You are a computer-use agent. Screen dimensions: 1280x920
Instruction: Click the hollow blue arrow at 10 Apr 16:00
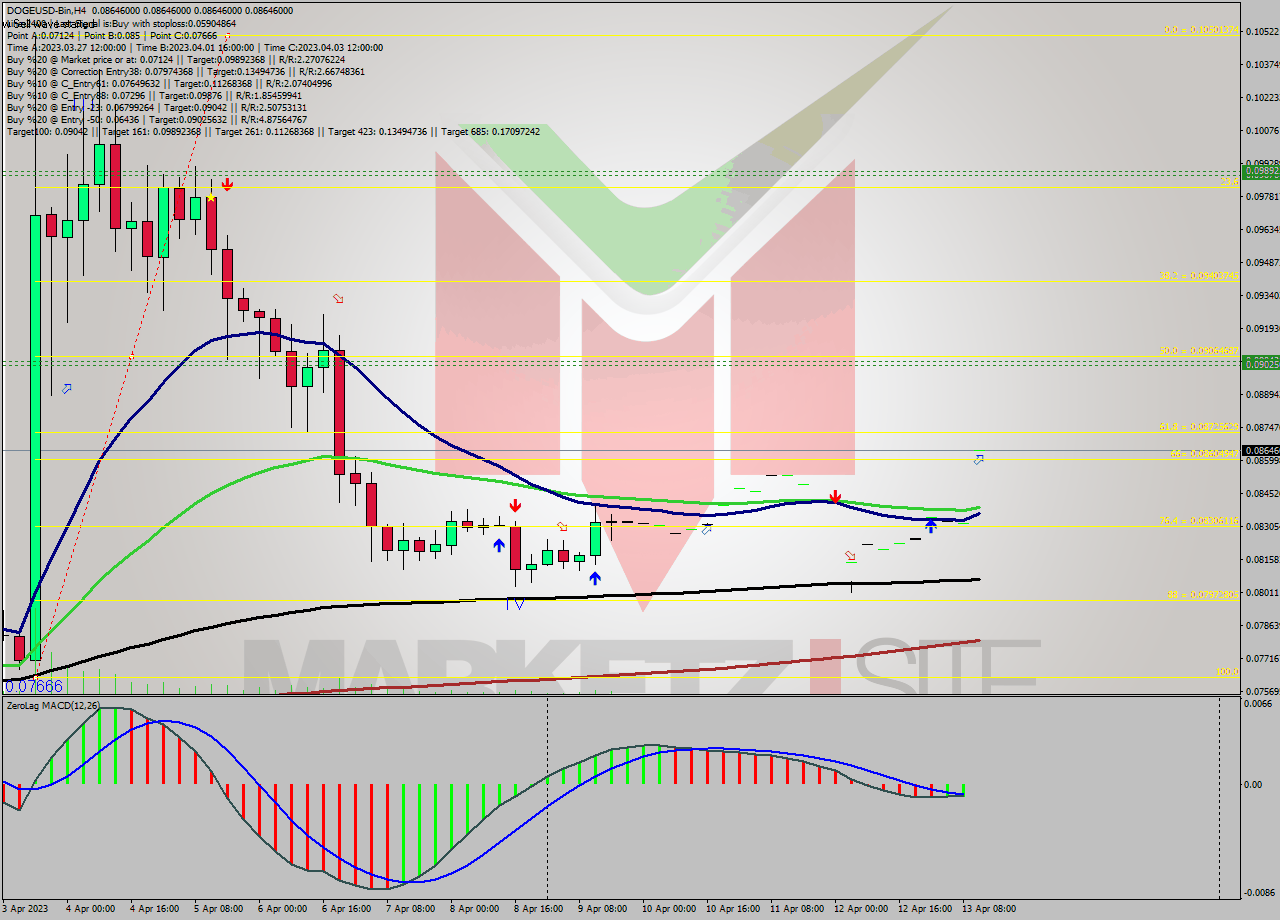coord(706,529)
